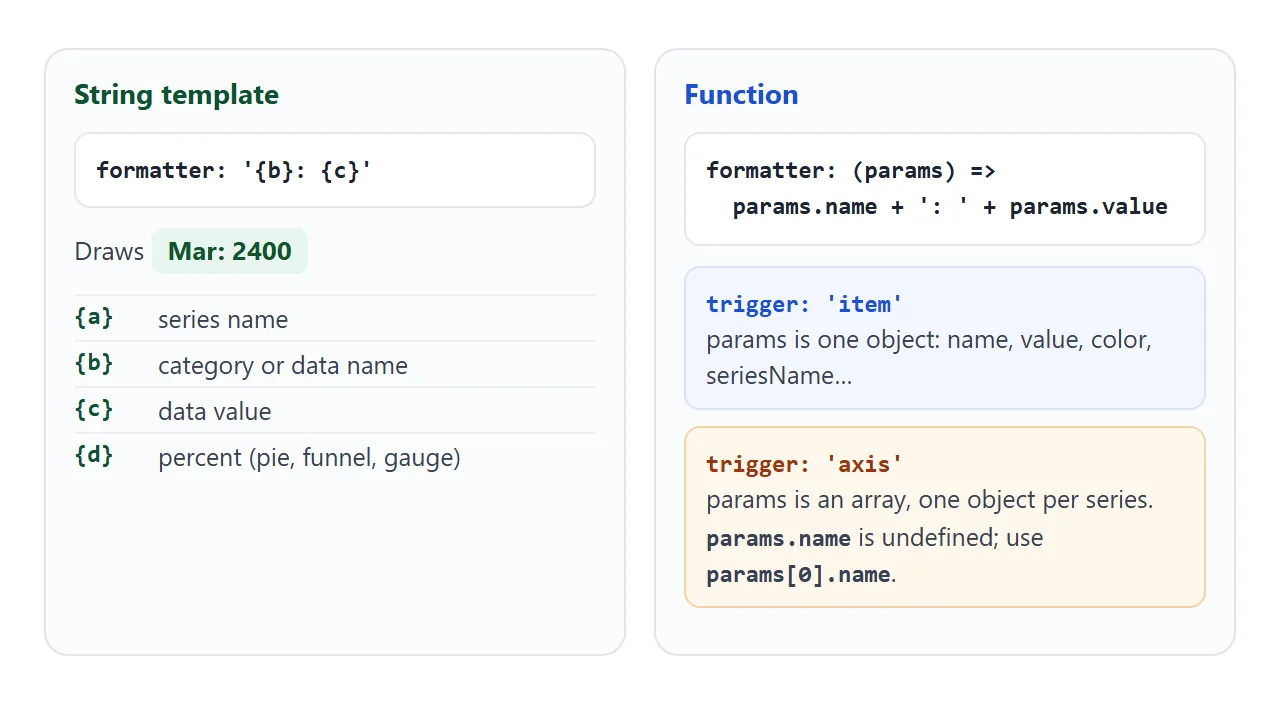Click the 'Function' heading
Viewport: 1280px width, 708px height.
(741, 95)
